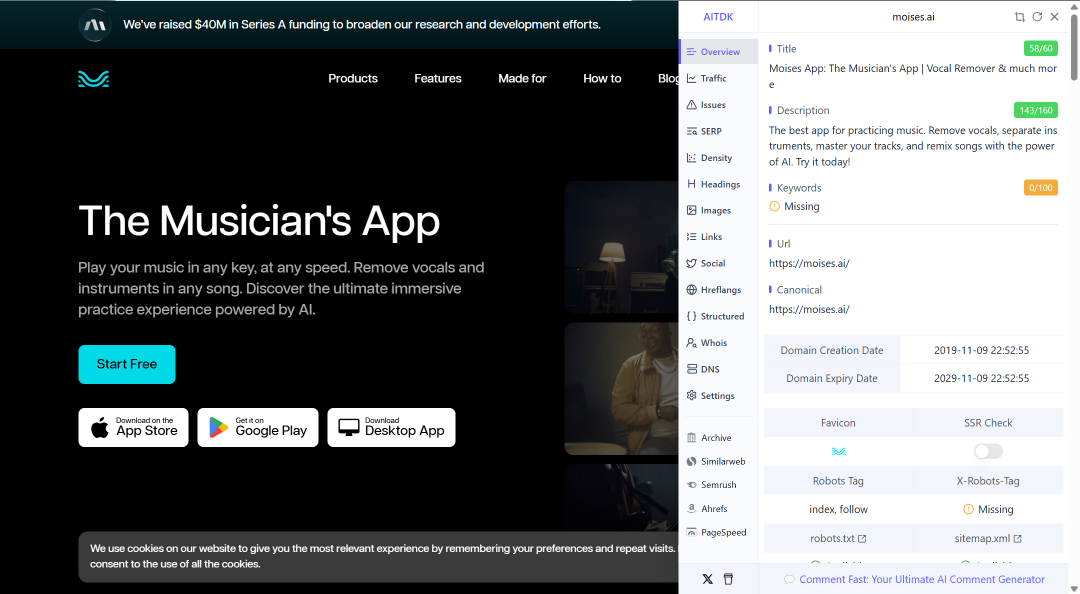Open the Issues section

[714, 105]
